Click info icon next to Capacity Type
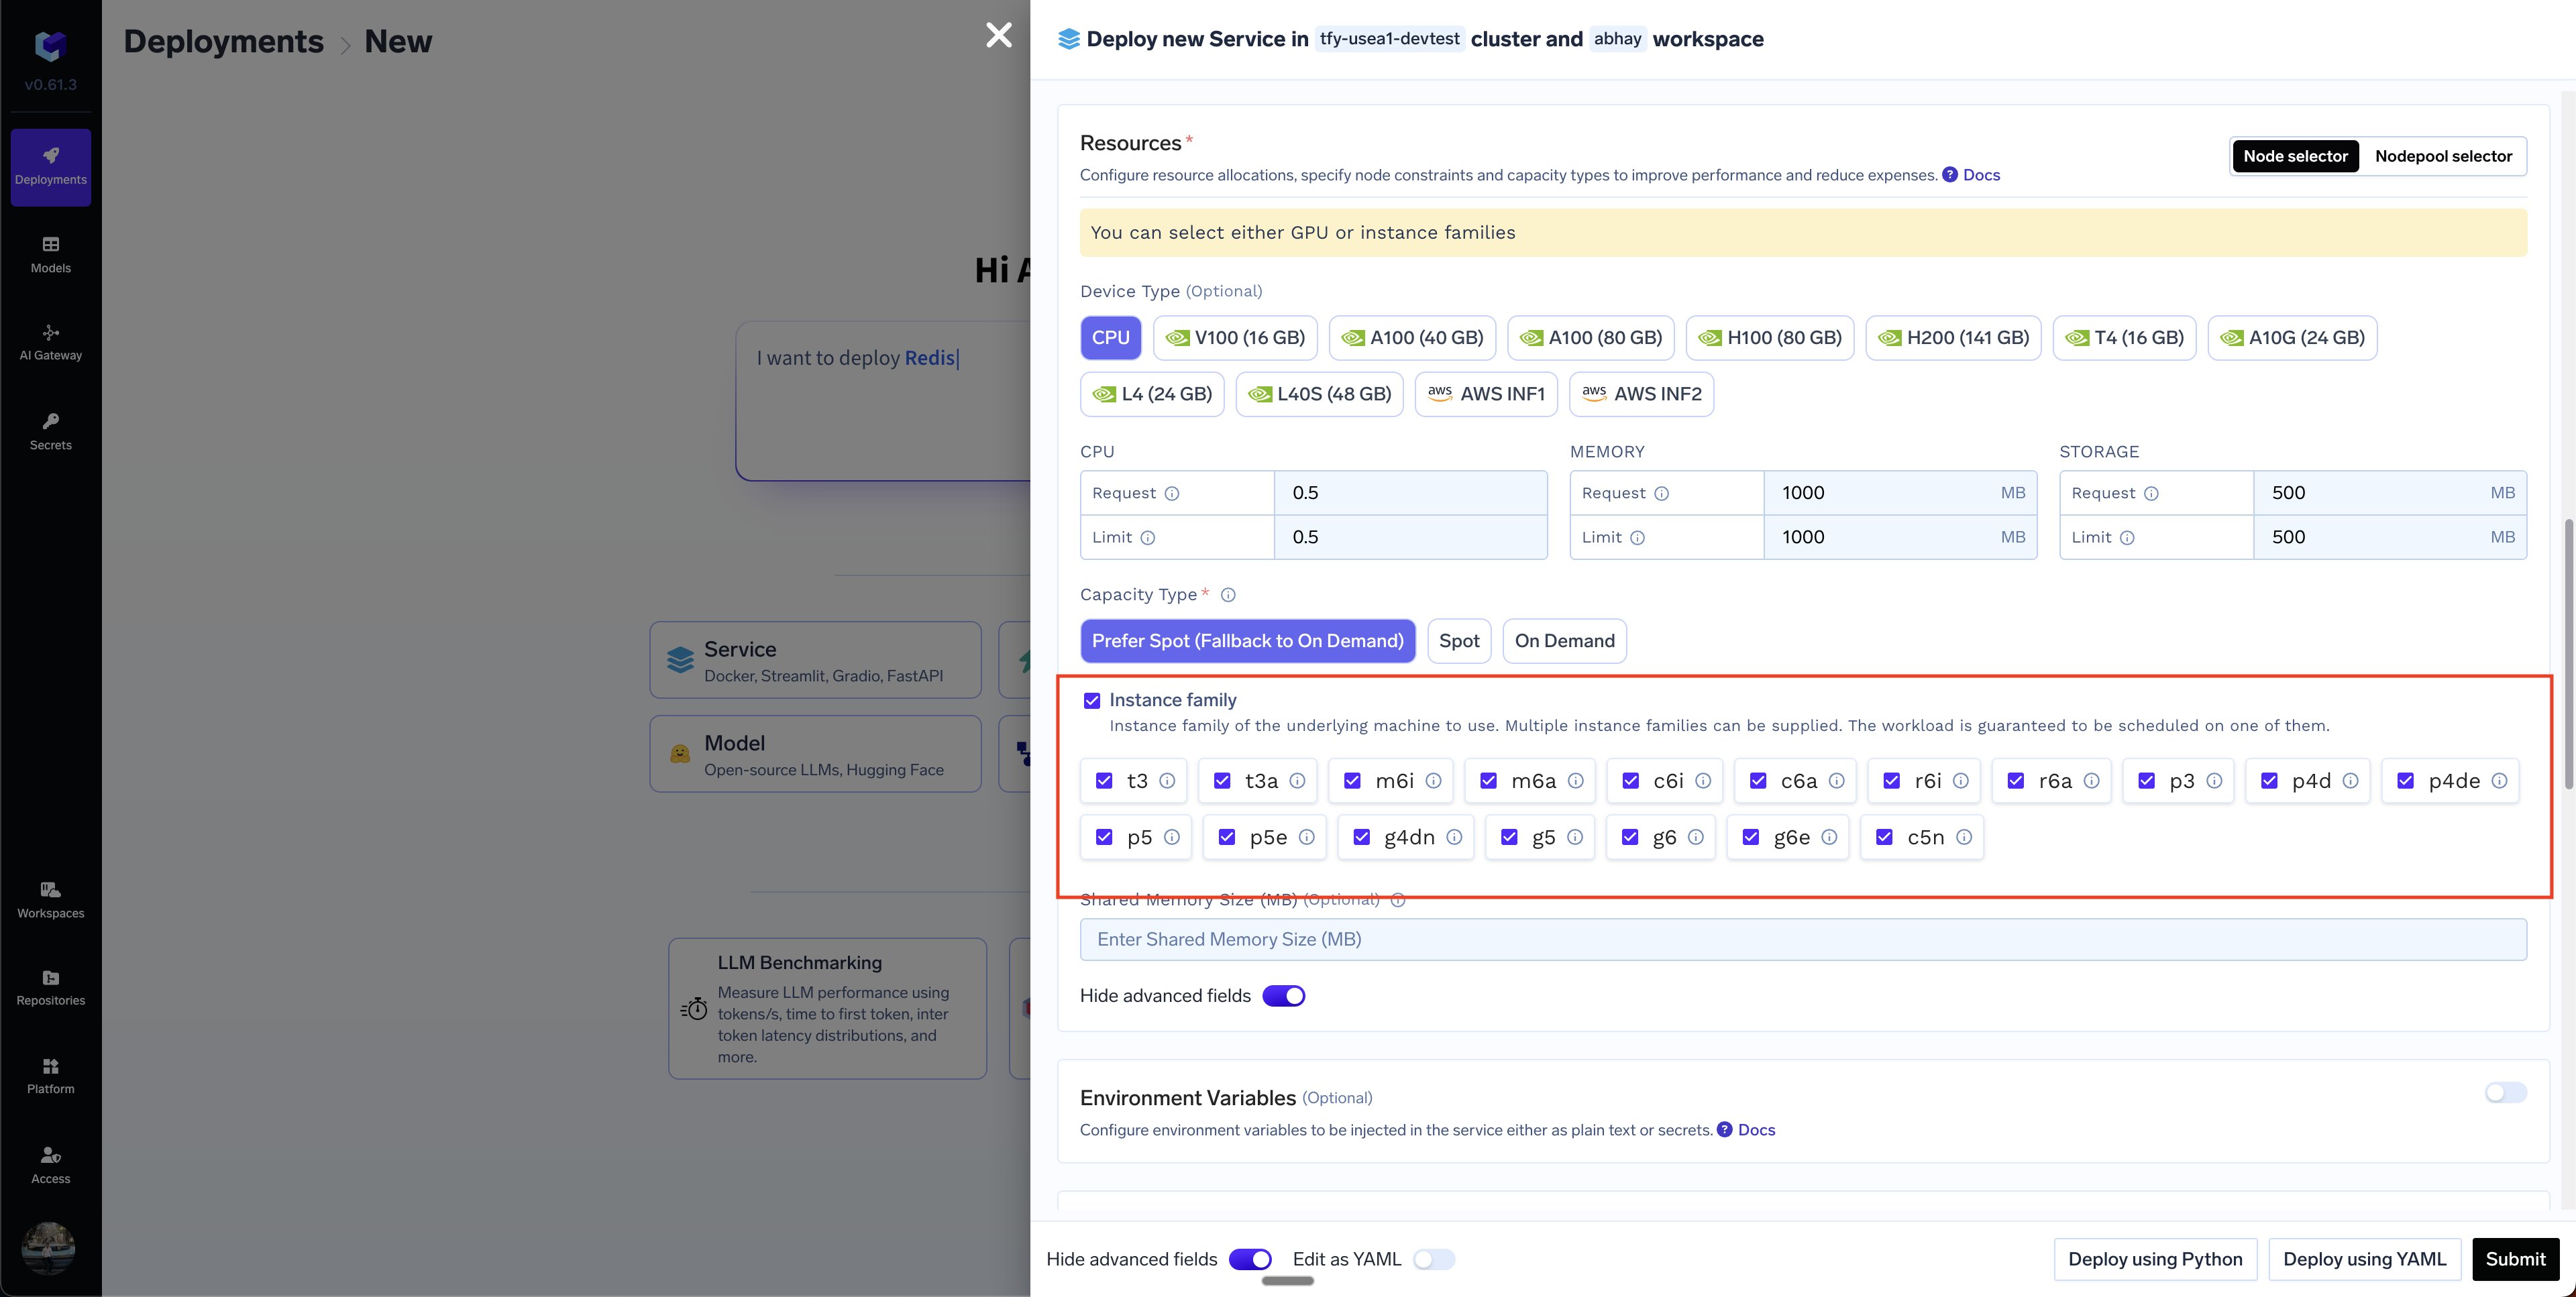 click(x=1228, y=595)
